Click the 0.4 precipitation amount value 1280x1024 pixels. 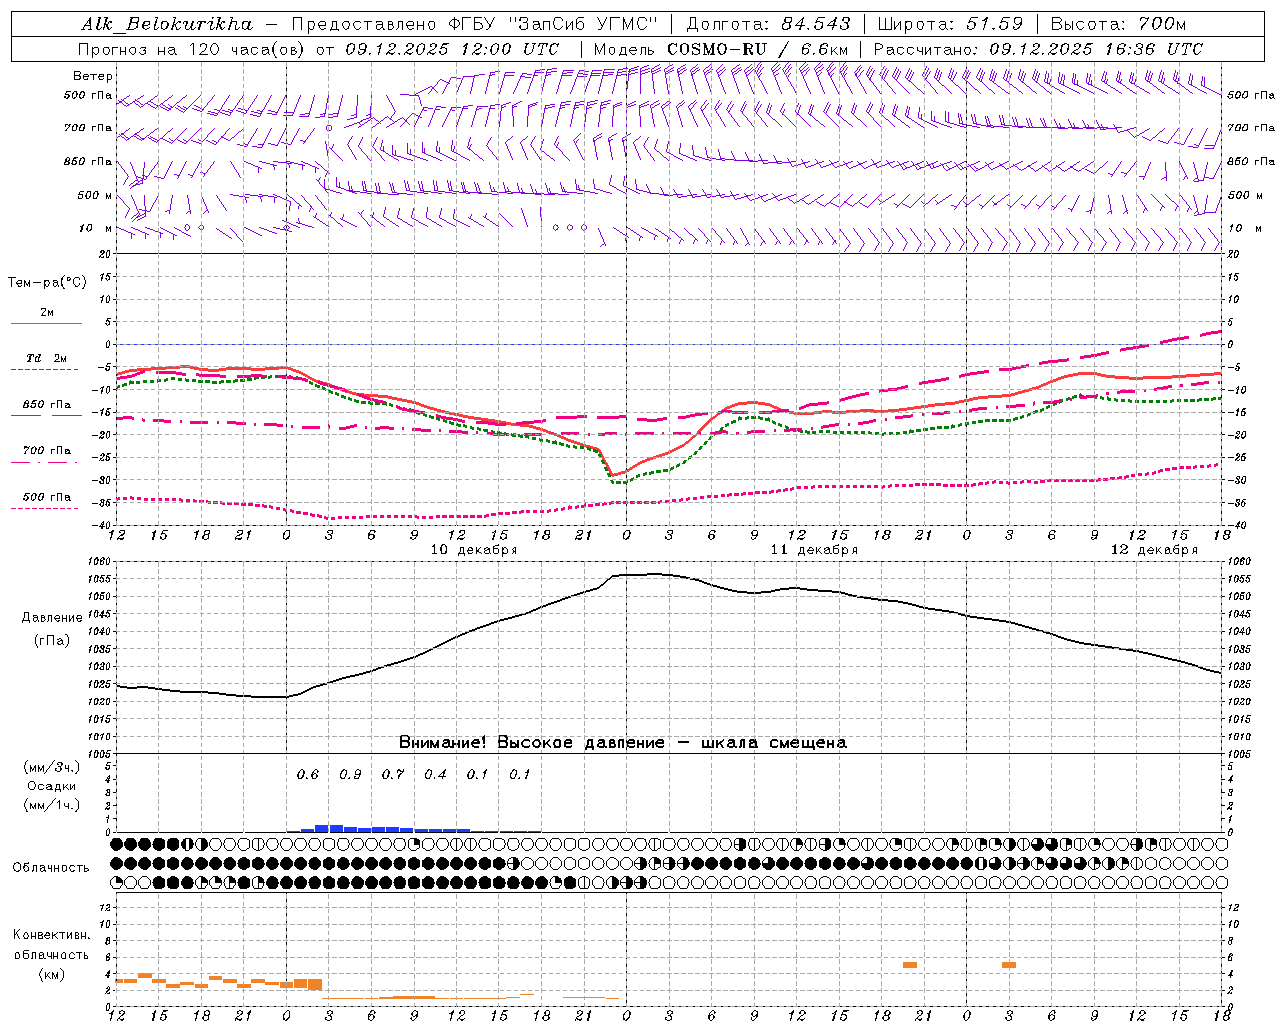(x=435, y=775)
